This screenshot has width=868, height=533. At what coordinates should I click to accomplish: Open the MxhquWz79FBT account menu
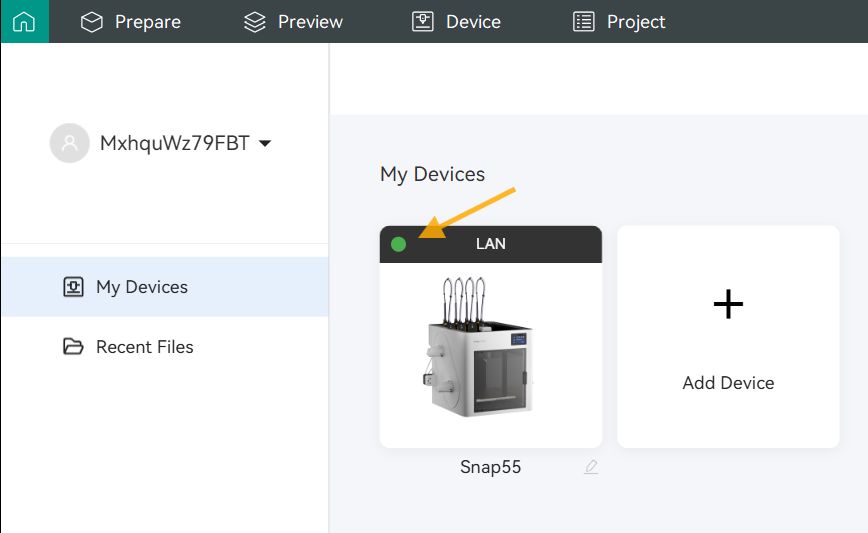(174, 143)
